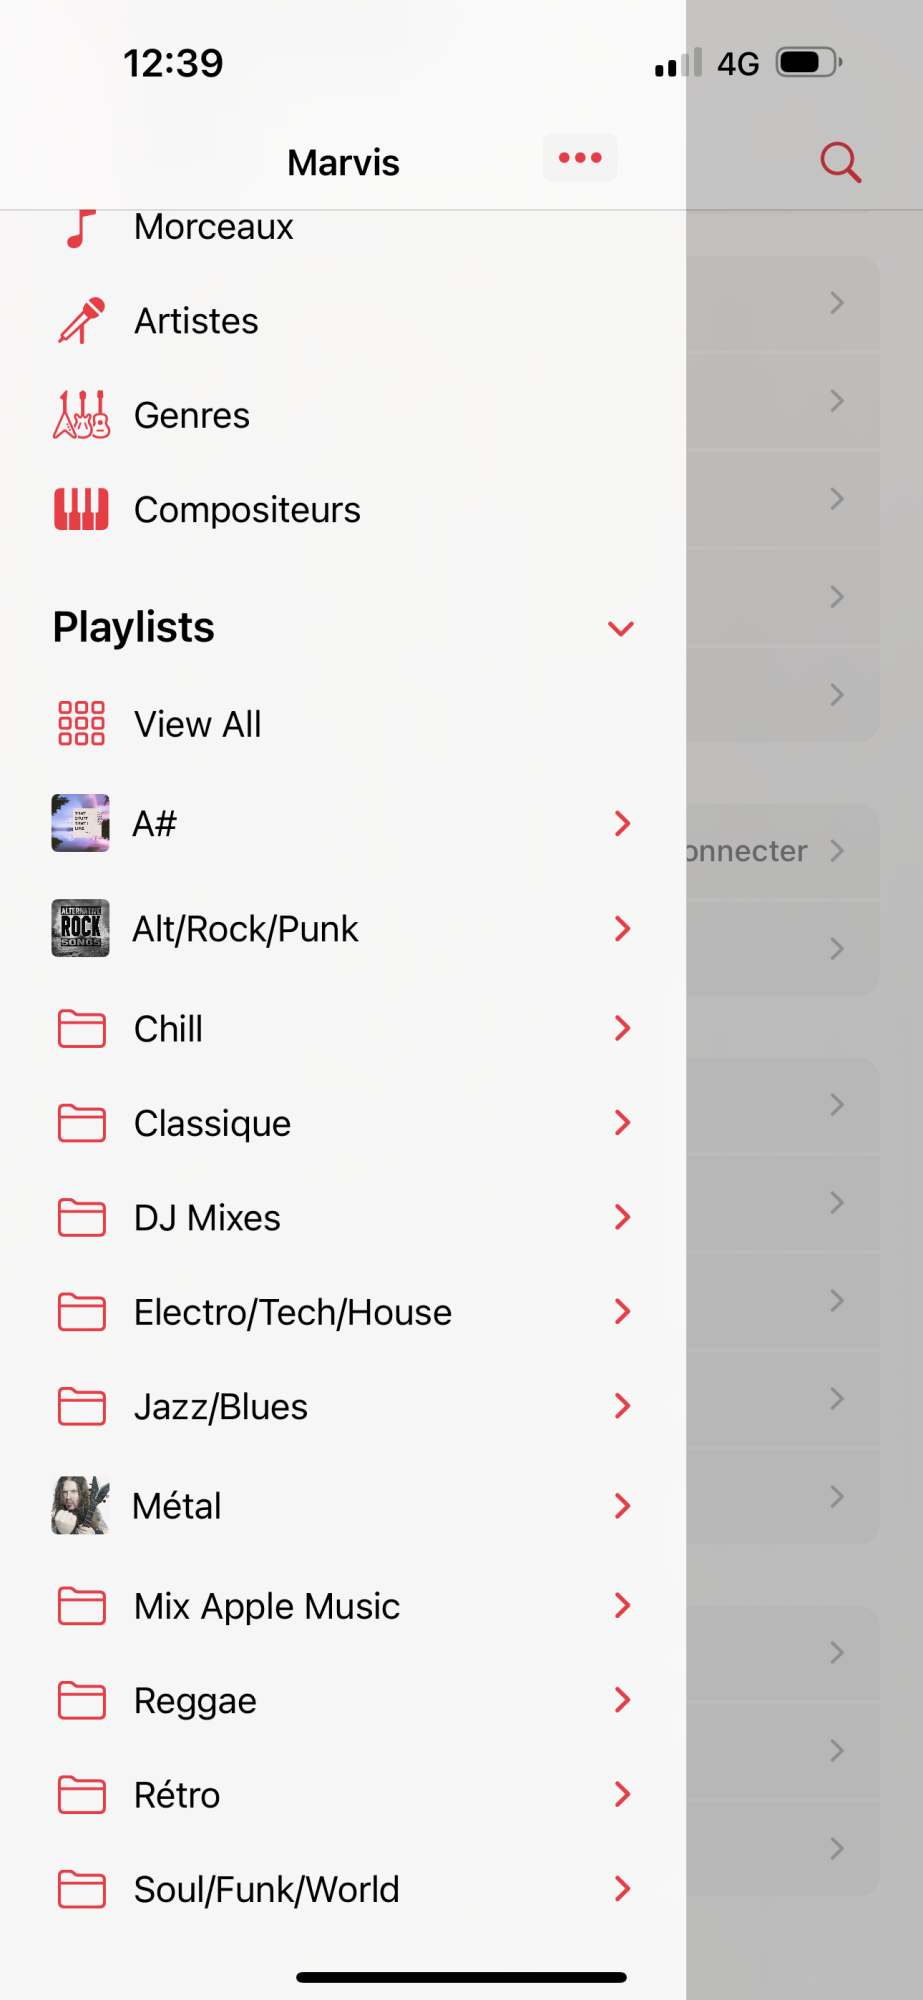Tap the search magnifier icon
This screenshot has width=923, height=2000.
(840, 162)
